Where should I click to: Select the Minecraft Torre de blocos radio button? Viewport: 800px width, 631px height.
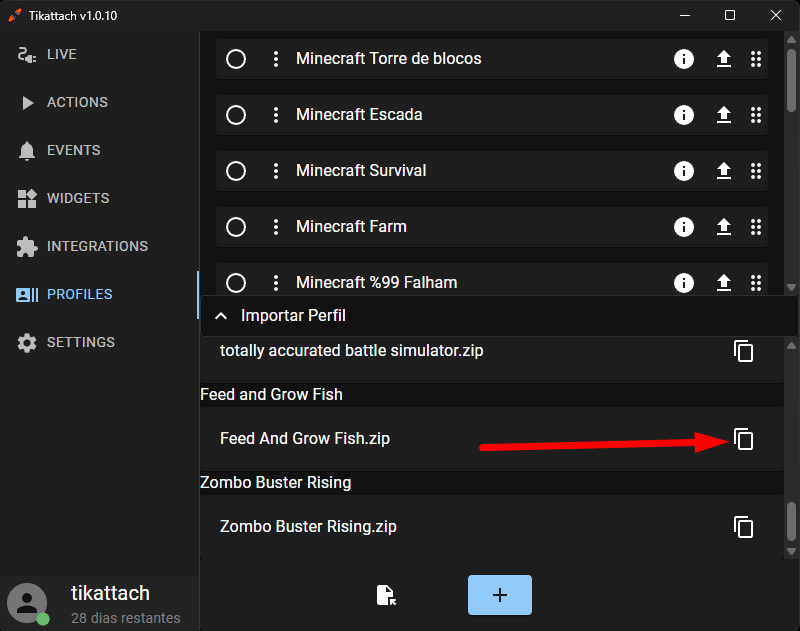coord(236,59)
